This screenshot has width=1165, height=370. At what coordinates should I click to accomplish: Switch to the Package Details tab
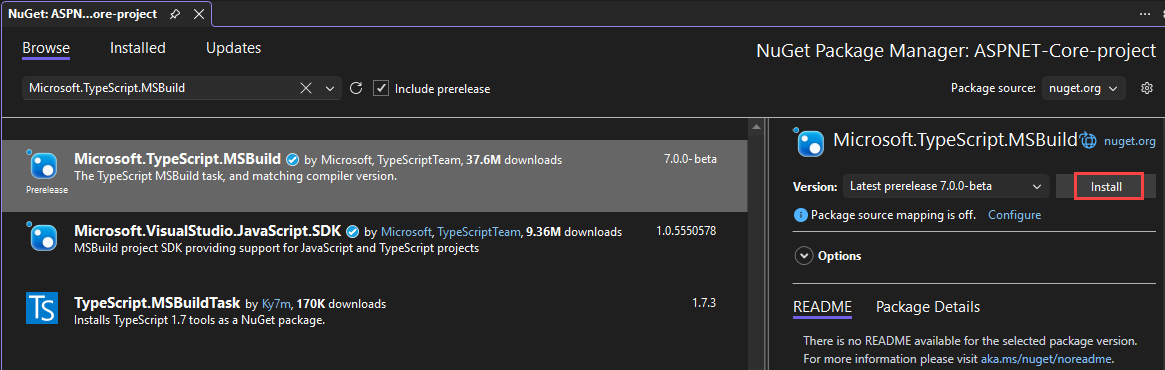click(928, 307)
